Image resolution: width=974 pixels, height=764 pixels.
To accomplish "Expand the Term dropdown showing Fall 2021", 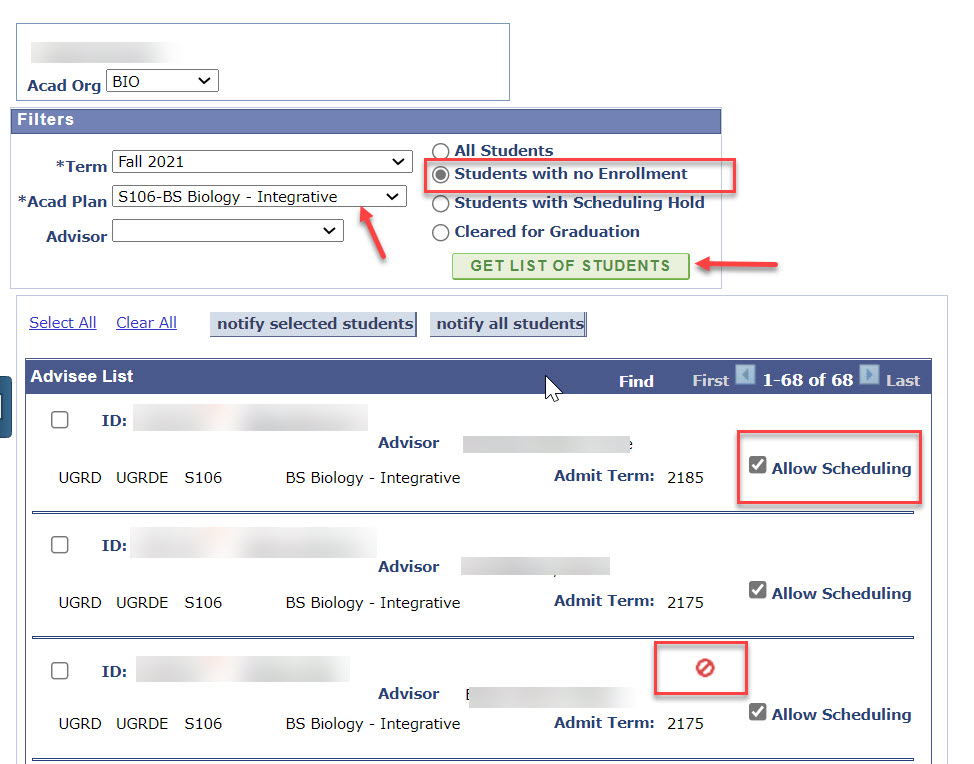I will coord(262,162).
